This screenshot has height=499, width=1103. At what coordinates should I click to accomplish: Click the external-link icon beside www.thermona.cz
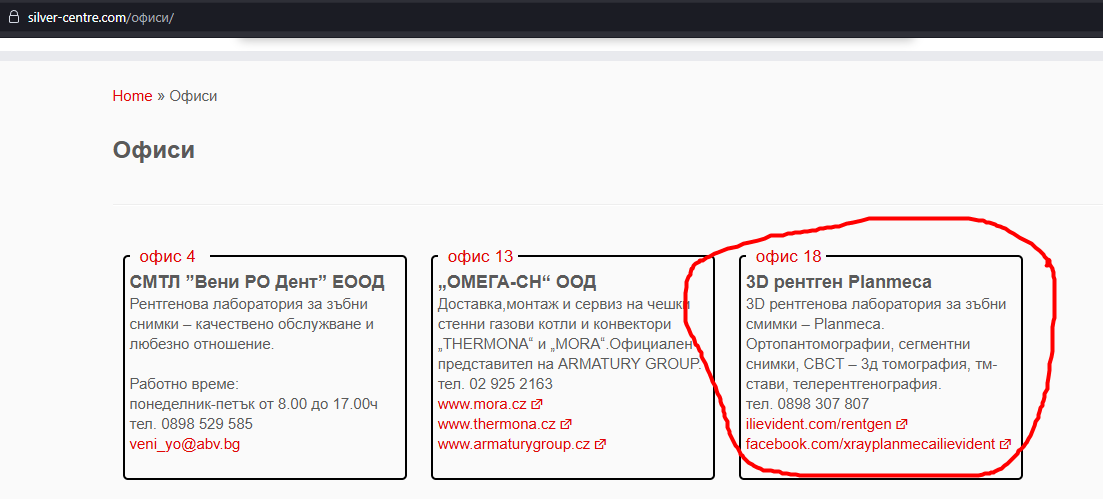[x=566, y=424]
